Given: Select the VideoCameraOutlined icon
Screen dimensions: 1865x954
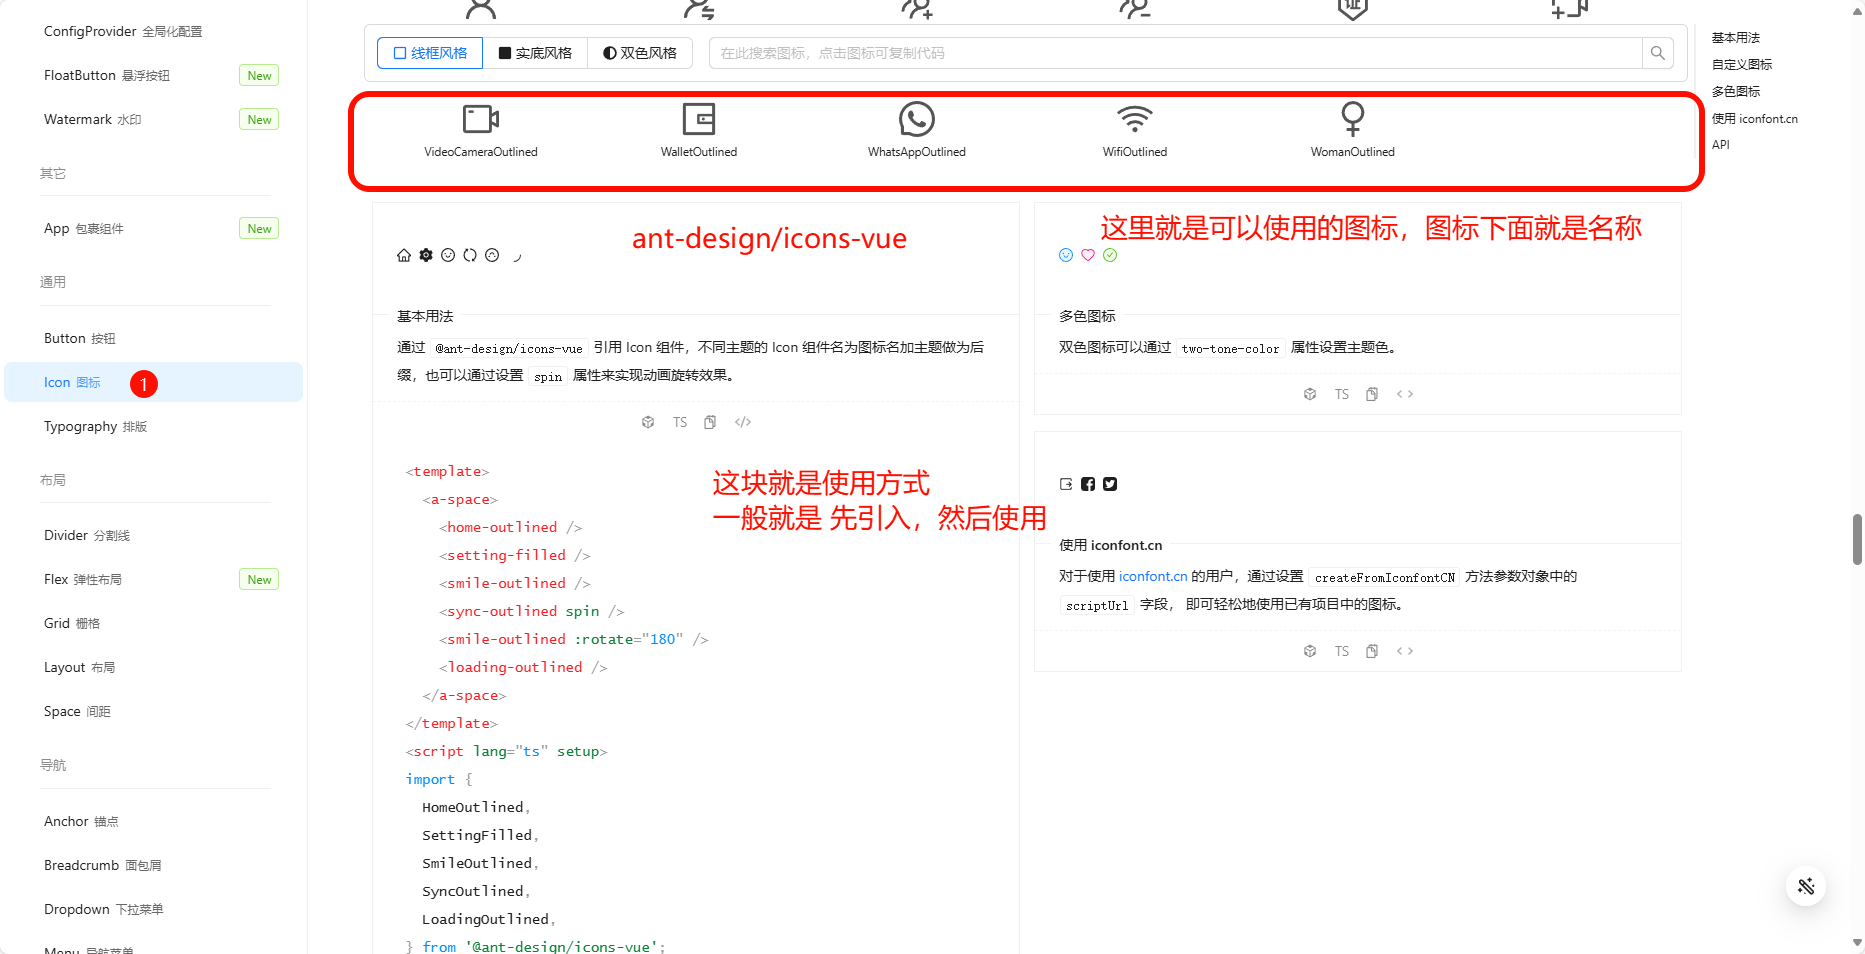Looking at the screenshot, I should [481, 130].
